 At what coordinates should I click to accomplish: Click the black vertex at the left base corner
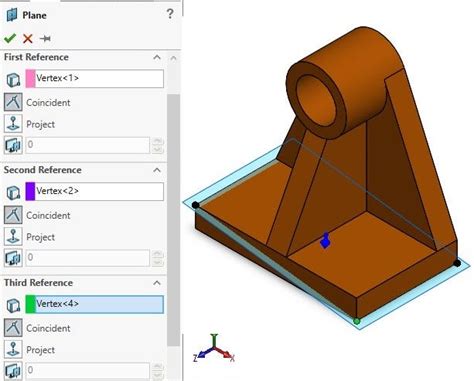tap(196, 205)
